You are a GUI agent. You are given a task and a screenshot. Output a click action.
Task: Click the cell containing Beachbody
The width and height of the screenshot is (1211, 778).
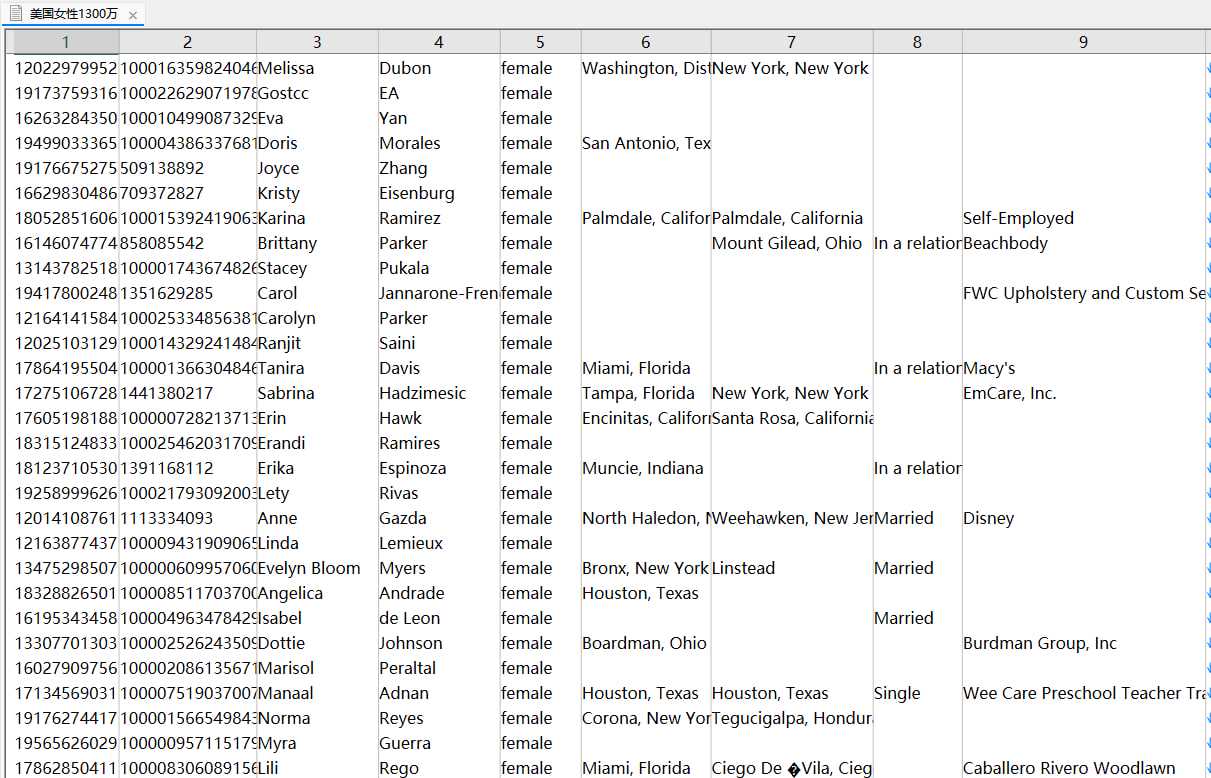click(x=1084, y=243)
